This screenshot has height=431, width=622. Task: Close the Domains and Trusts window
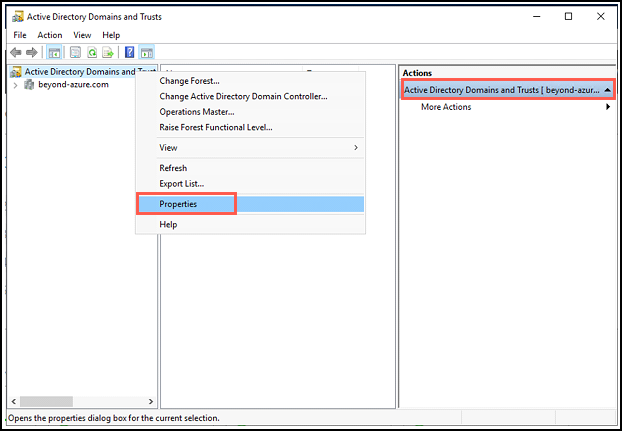tap(601, 17)
